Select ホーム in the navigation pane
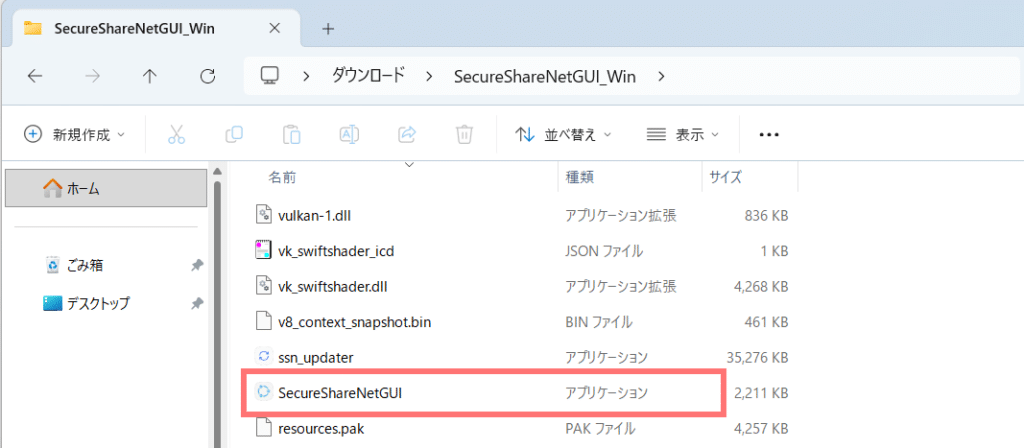 pyautogui.click(x=82, y=188)
